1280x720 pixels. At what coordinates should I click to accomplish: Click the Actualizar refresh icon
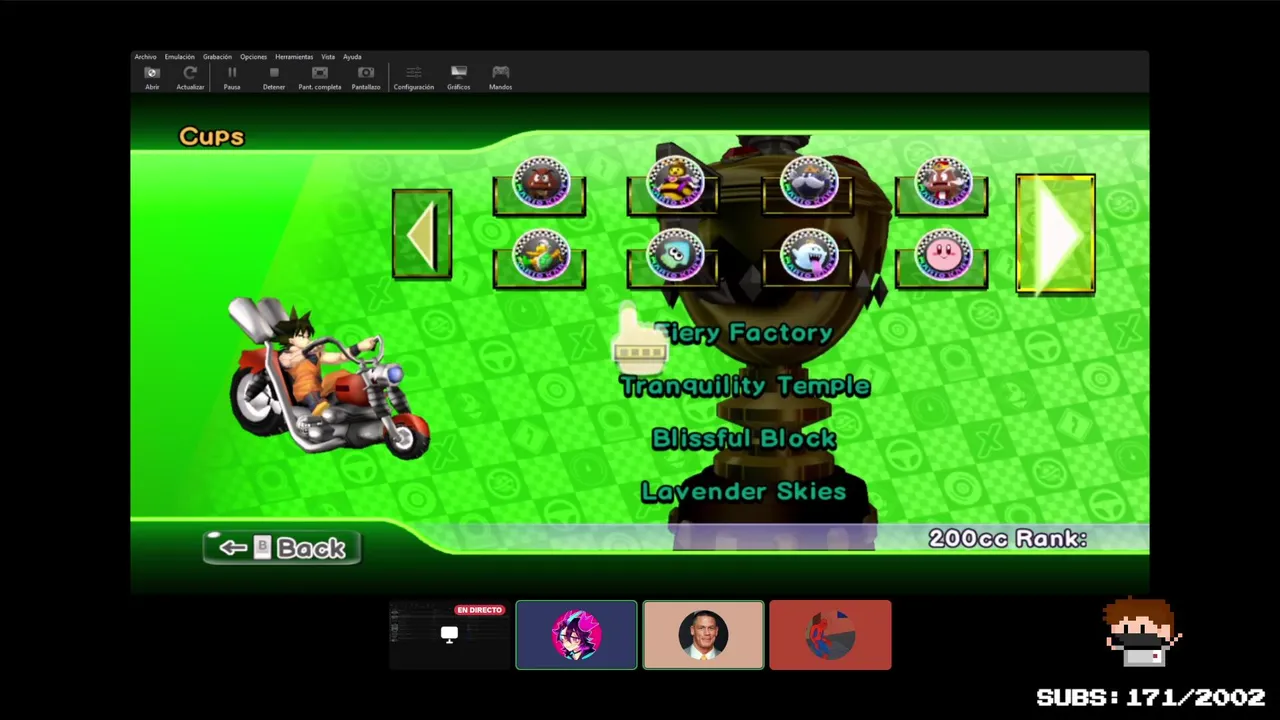pyautogui.click(x=190, y=78)
